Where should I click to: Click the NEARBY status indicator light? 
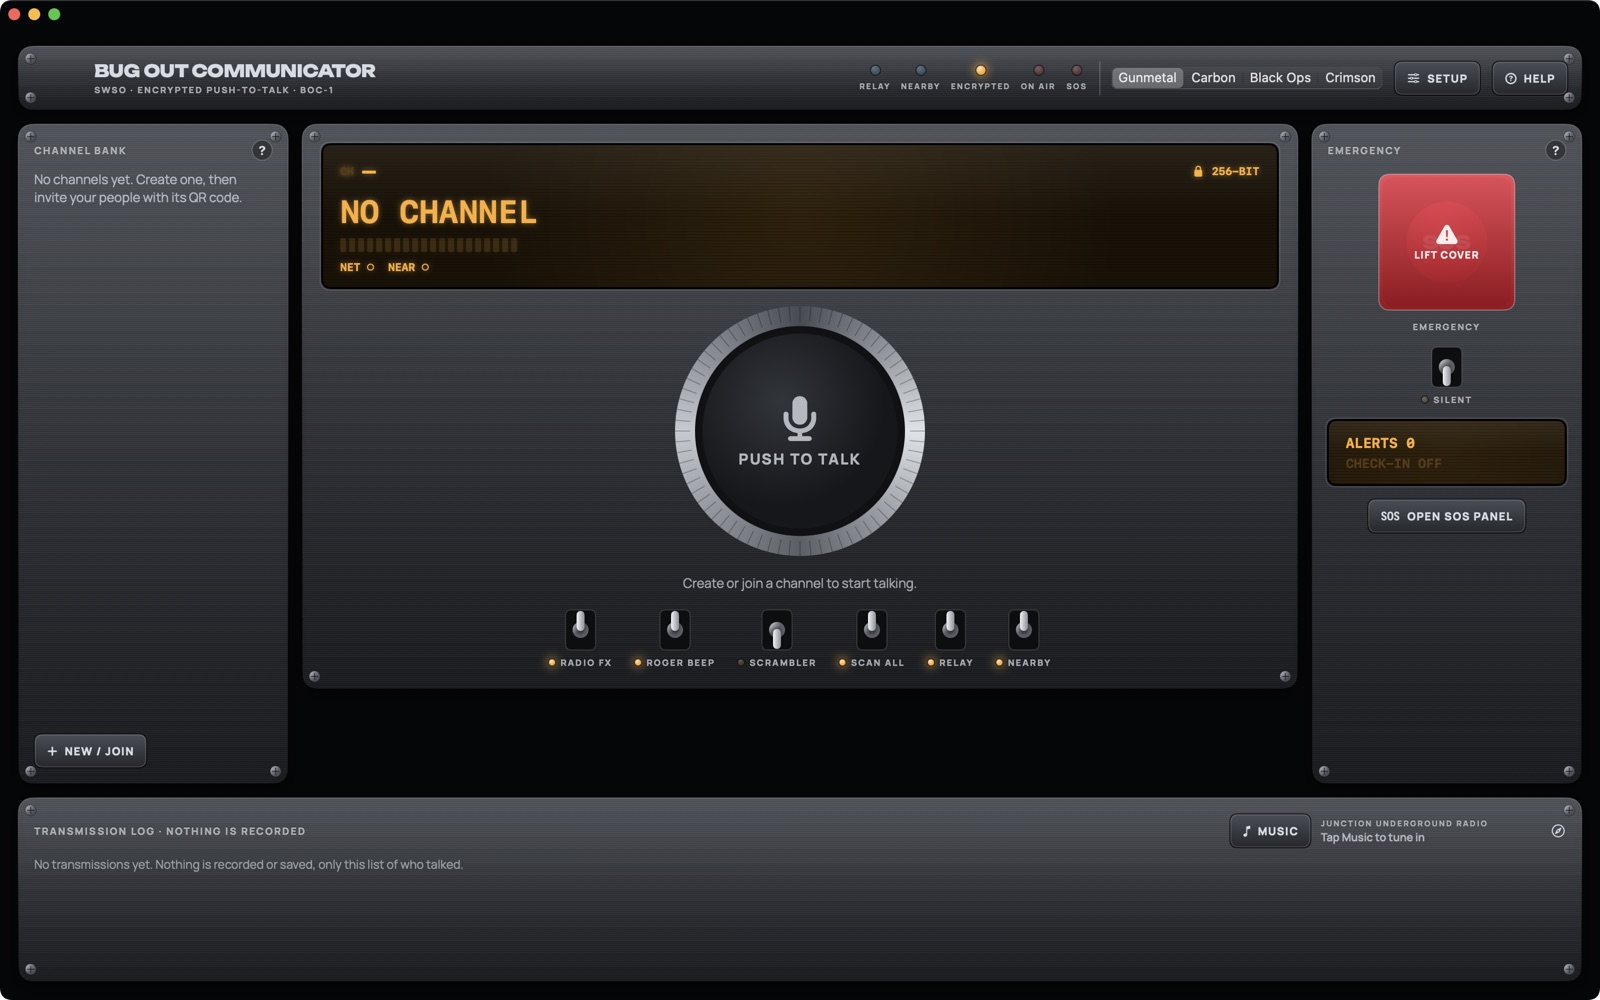[x=921, y=70]
